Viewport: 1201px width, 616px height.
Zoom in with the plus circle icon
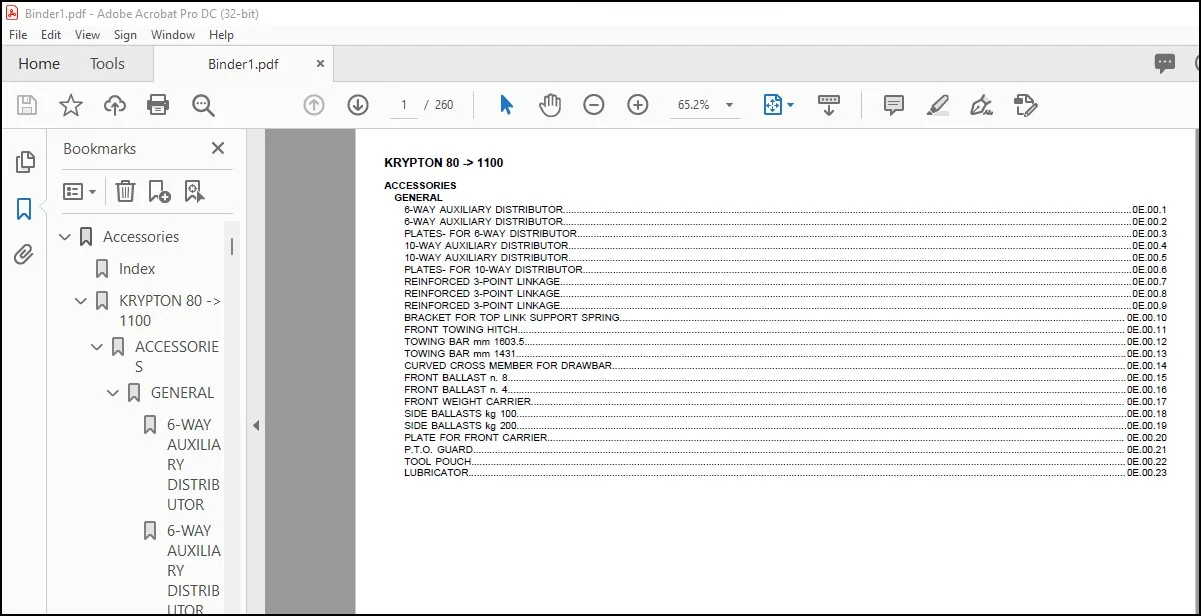(x=638, y=105)
